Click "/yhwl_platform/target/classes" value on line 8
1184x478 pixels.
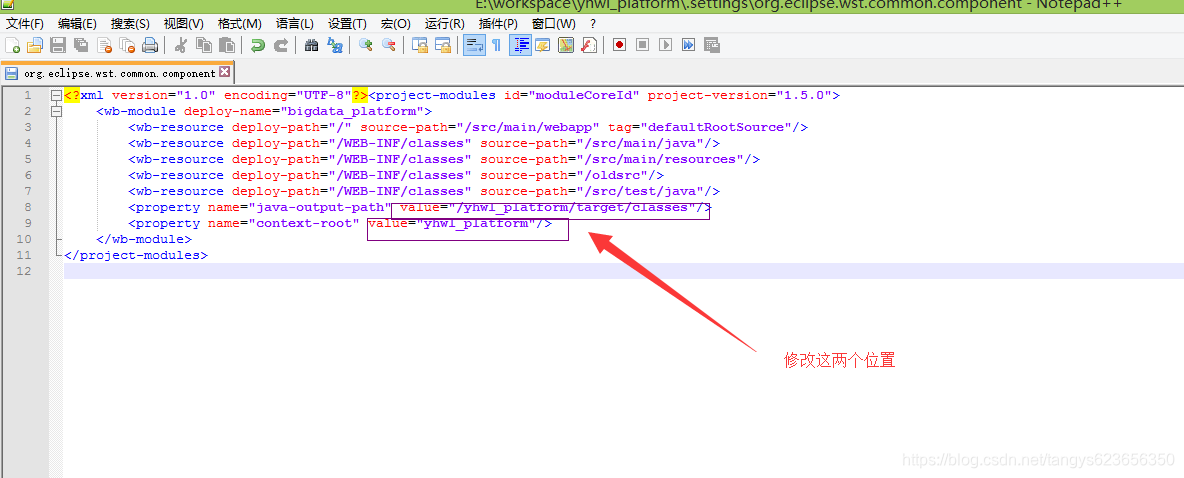click(x=571, y=207)
